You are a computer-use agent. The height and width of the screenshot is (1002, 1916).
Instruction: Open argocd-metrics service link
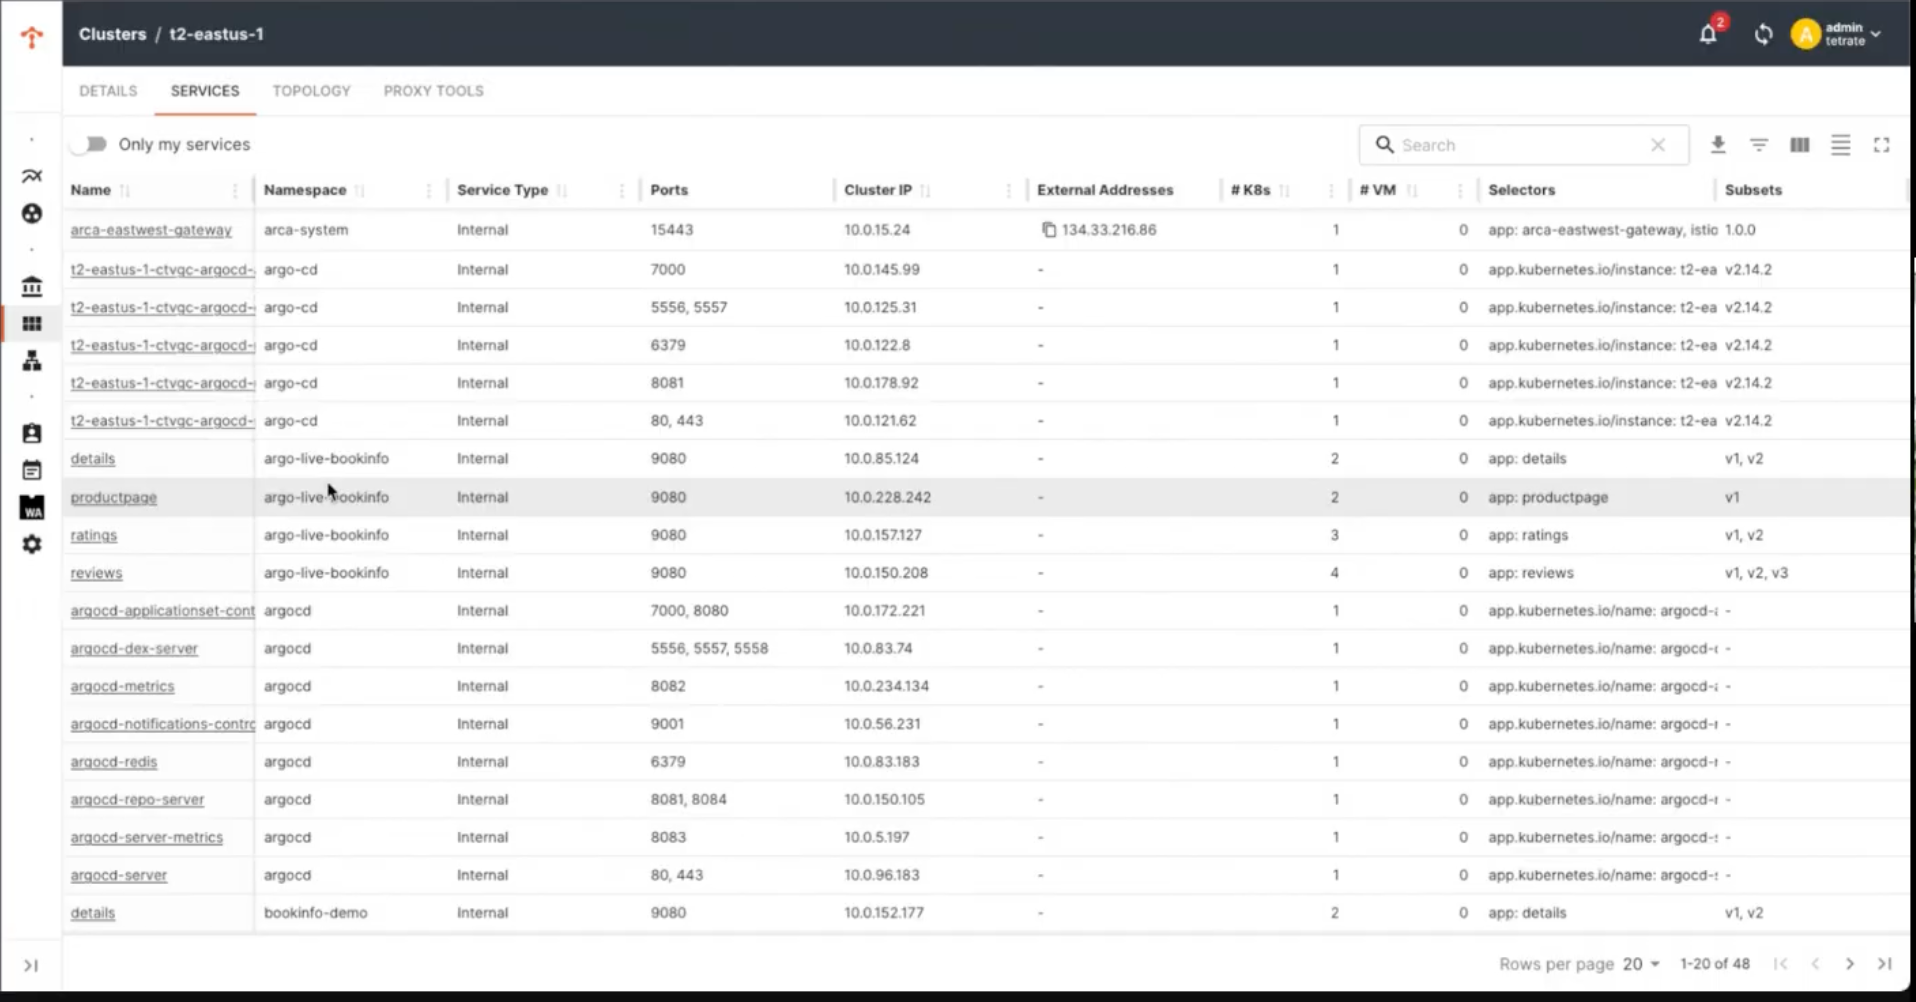pos(122,686)
